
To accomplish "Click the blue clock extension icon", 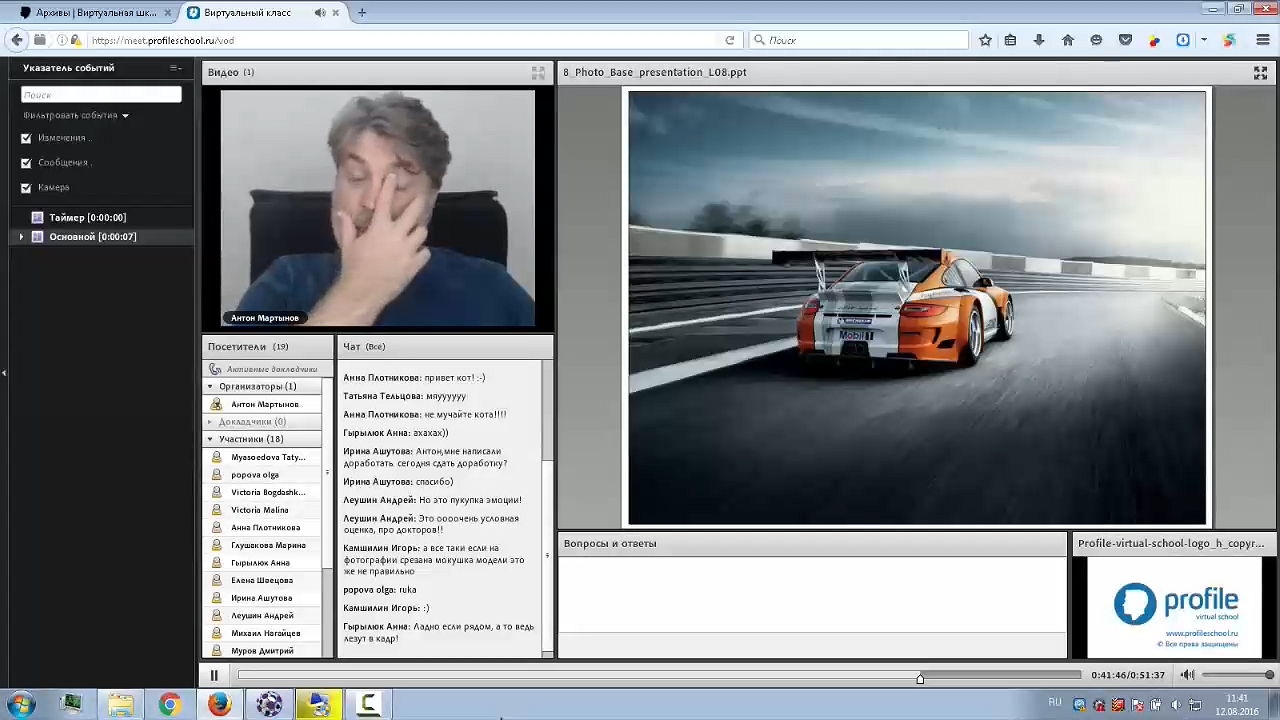I will (1183, 40).
